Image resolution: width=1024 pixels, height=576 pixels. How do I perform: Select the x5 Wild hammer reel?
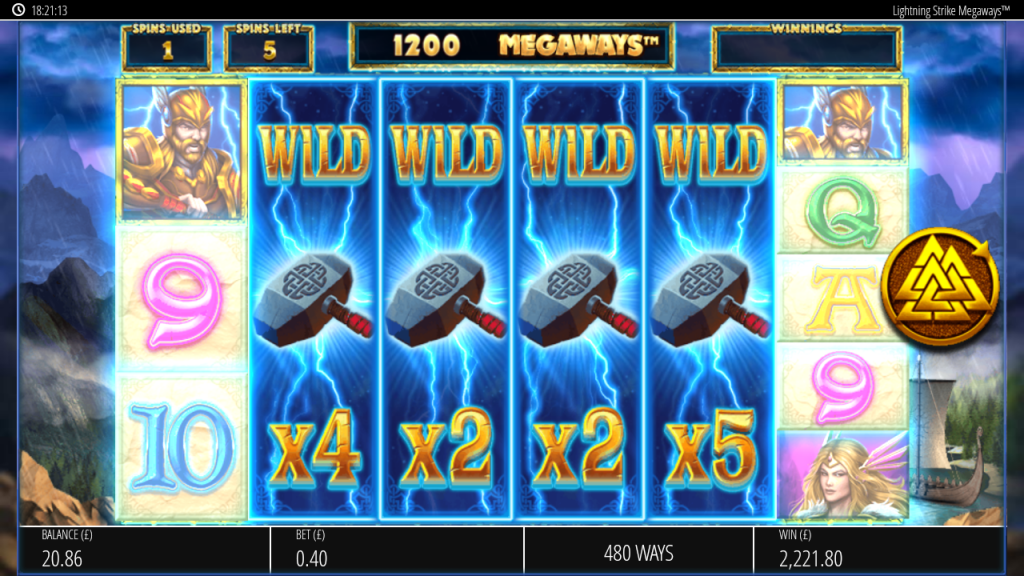tap(710, 300)
